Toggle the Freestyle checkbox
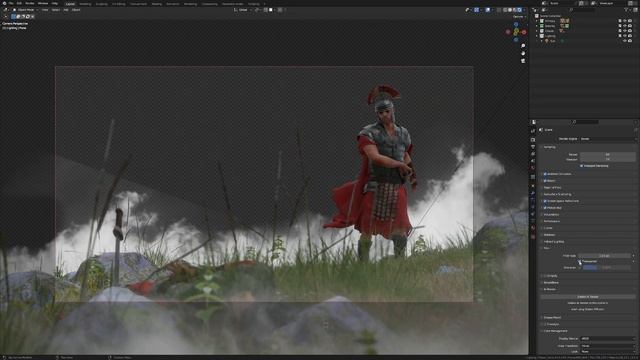The width and height of the screenshot is (640, 360). point(545,324)
